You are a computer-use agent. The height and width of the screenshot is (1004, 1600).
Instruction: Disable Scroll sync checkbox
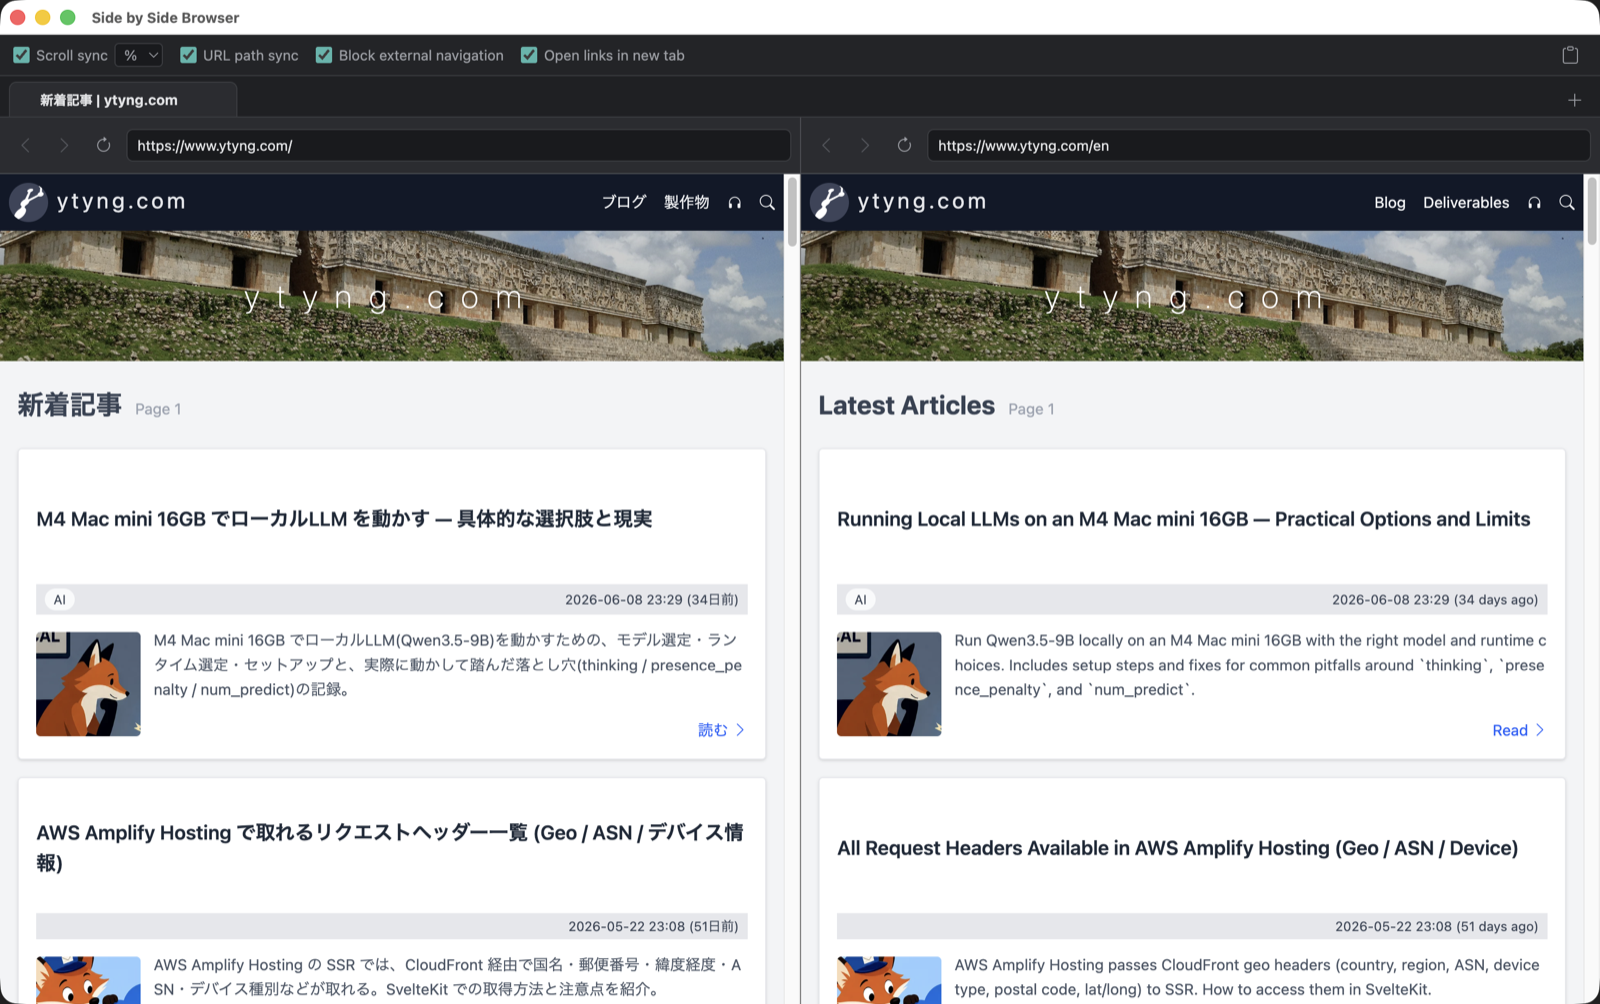click(21, 55)
